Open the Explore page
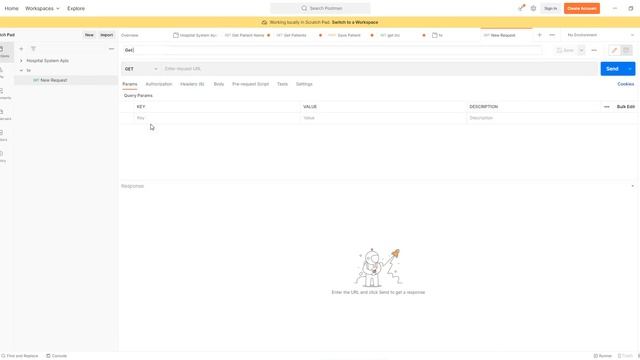The image size is (640, 360). 76,8
